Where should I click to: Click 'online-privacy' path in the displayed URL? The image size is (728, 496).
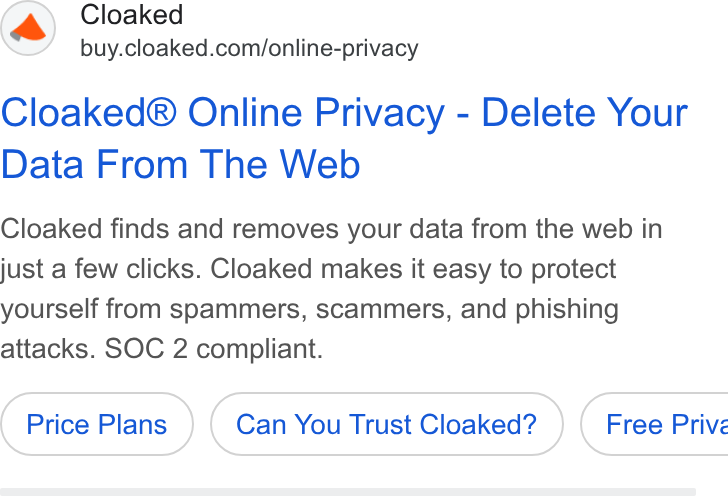[x=344, y=50]
